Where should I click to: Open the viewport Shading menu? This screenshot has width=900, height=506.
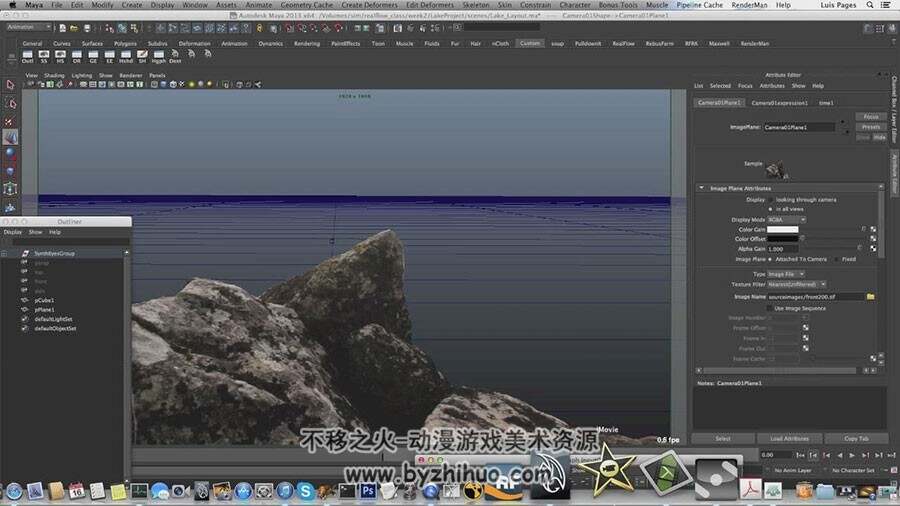point(54,75)
